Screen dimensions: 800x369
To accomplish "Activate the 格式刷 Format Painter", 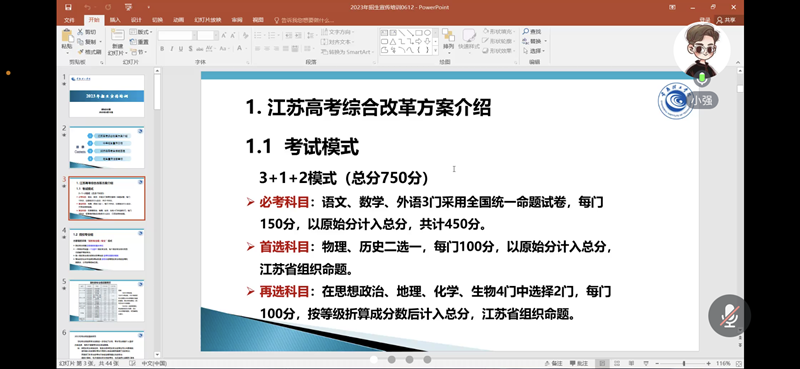I will click(90, 52).
